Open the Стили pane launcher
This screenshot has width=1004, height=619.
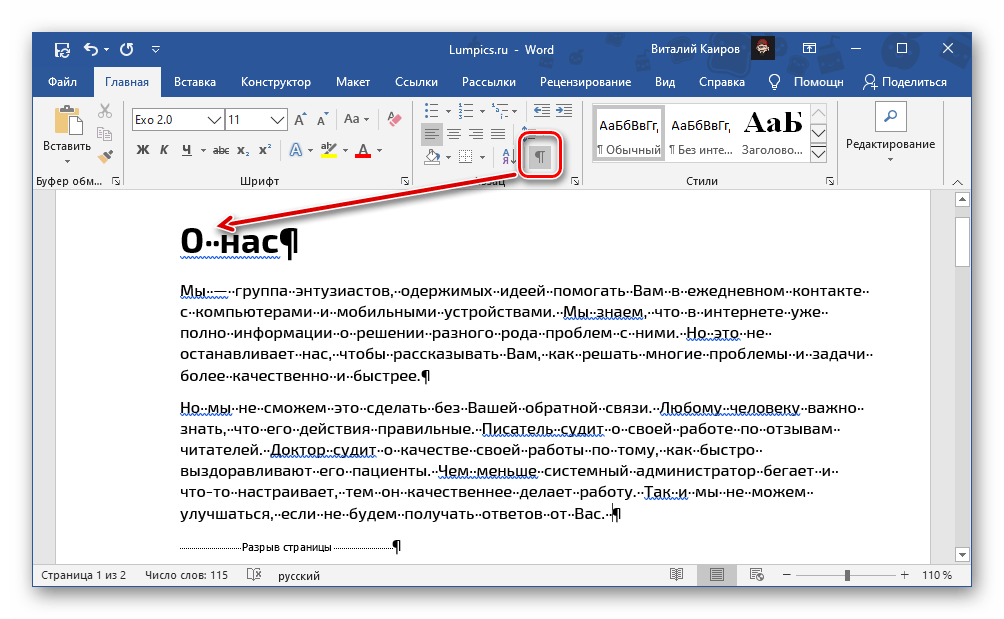pos(830,181)
